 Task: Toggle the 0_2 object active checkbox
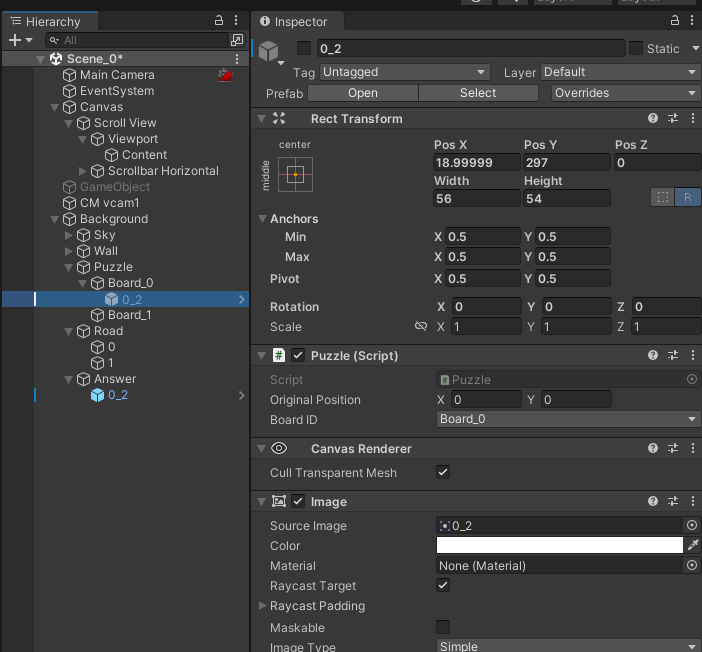pyautogui.click(x=304, y=48)
